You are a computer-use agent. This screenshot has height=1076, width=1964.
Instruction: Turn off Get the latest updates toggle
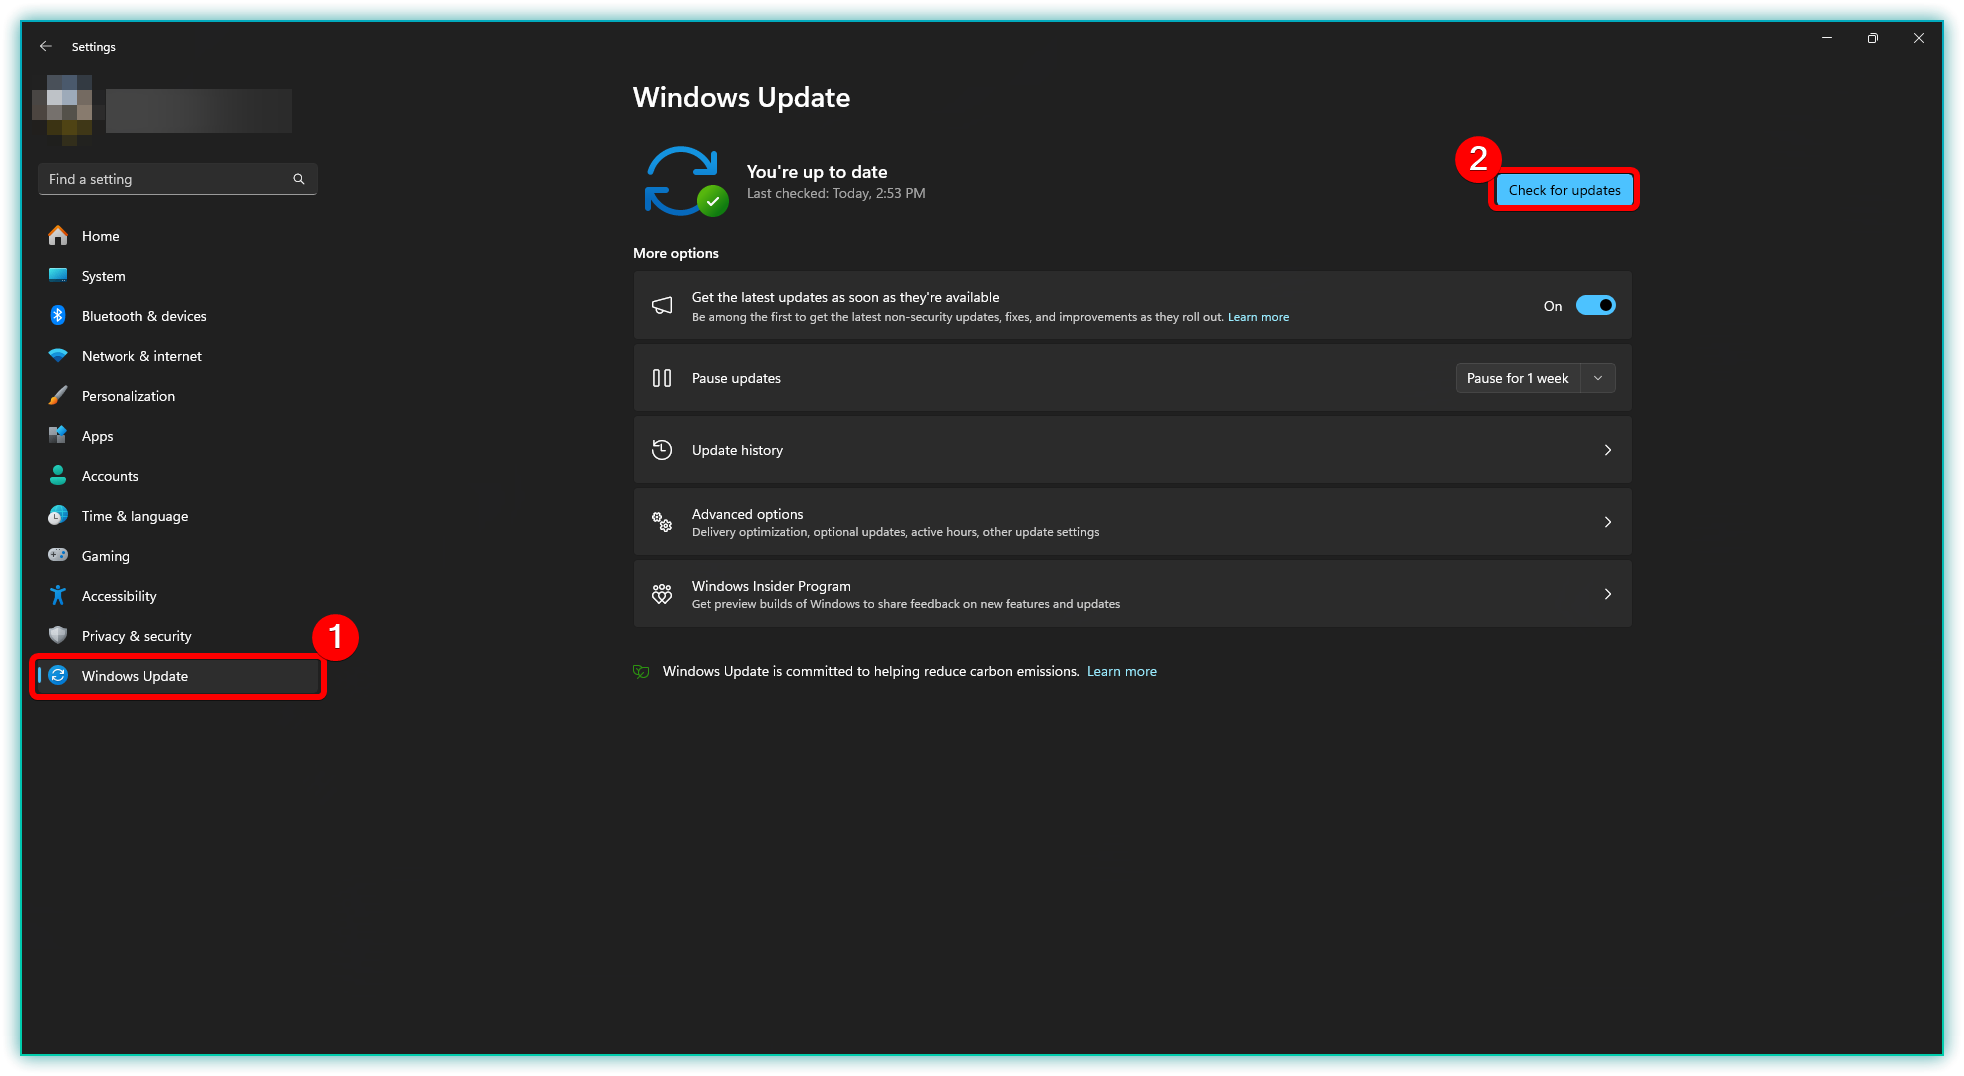point(1596,305)
